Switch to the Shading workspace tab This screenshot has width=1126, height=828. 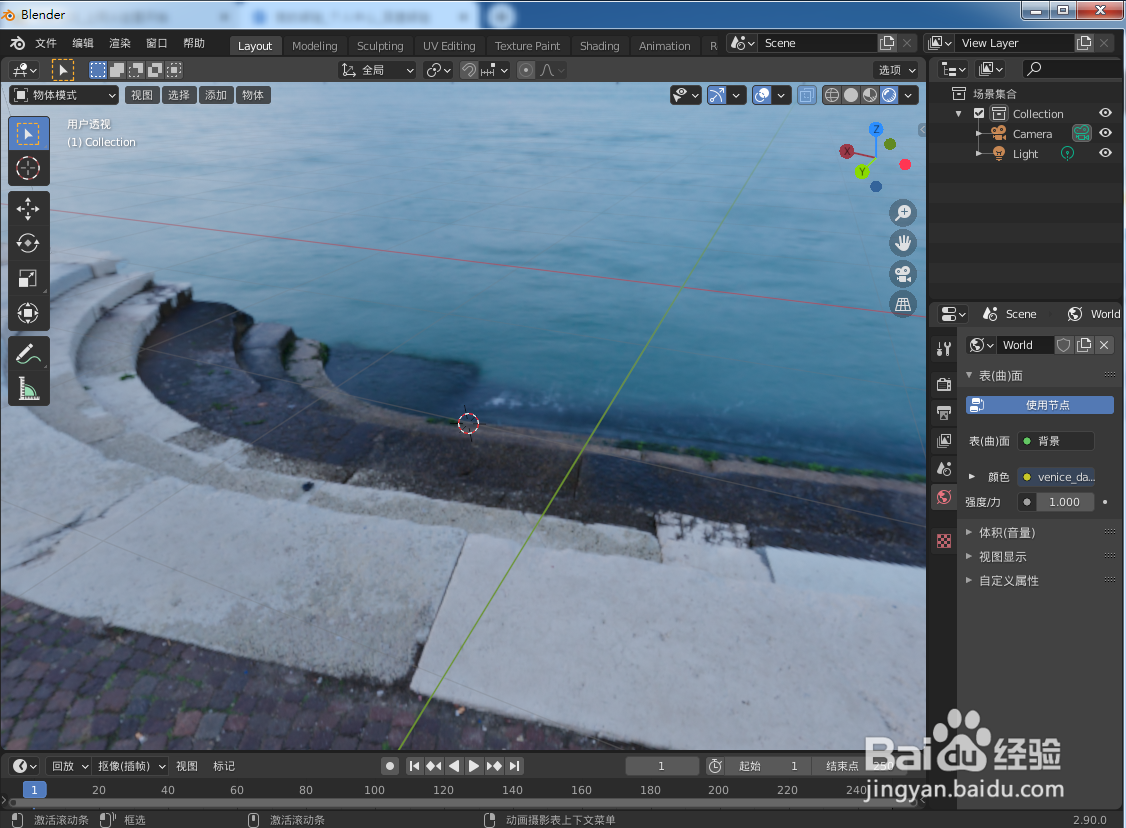(x=599, y=45)
